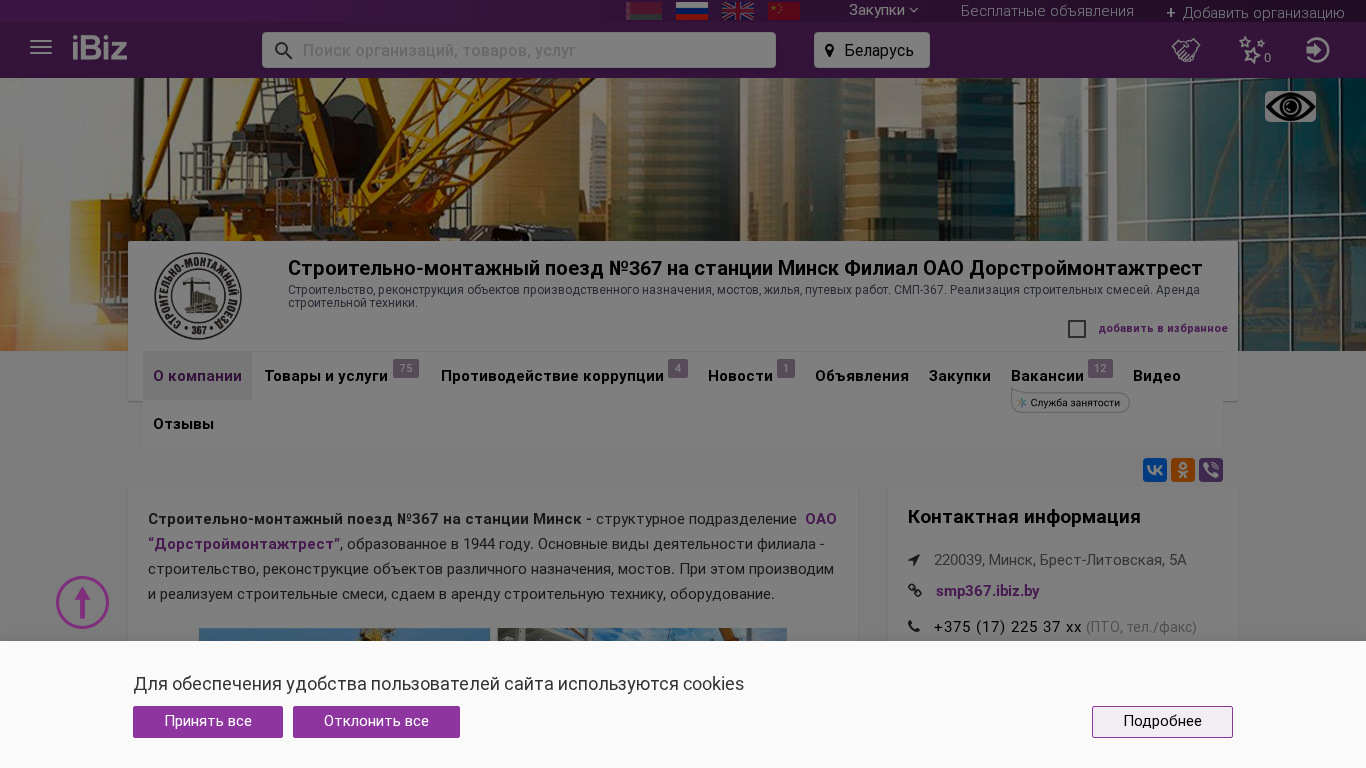The width and height of the screenshot is (1366, 768).
Task: Click the добавить в избранное label
Action: [x=1163, y=329]
